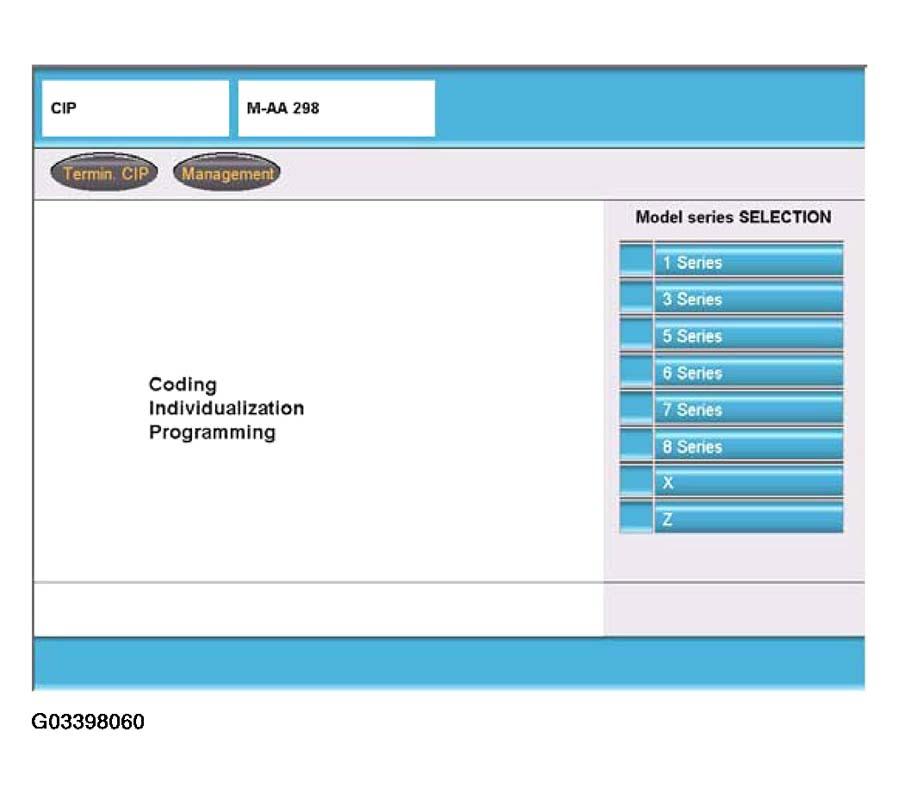Click the CIP header field
The image size is (900, 794).
[135, 109]
